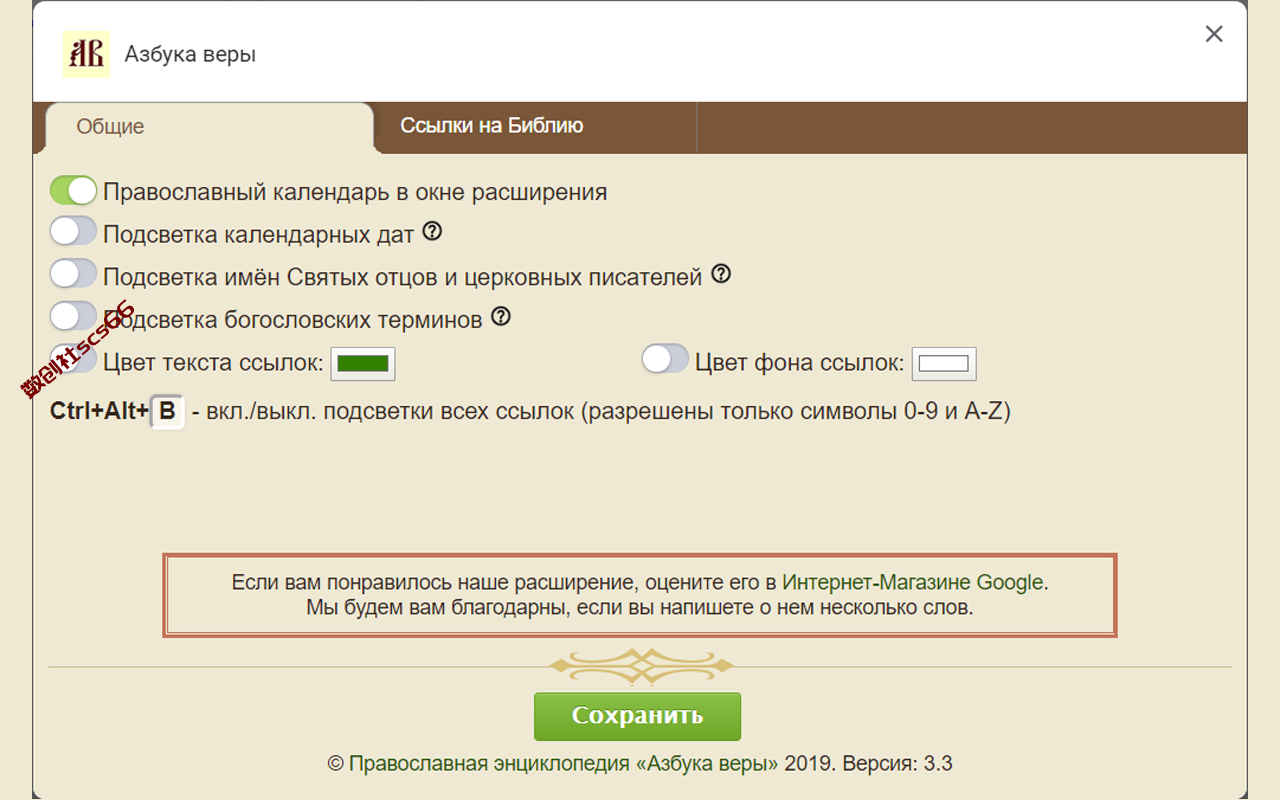Click the Версия: 3.3 text
The image size is (1280, 800).
tap(898, 764)
